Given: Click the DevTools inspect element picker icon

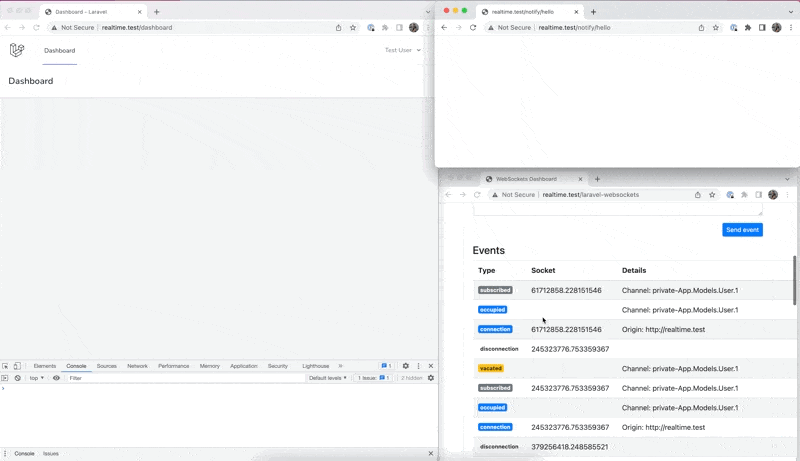Looking at the screenshot, I should pyautogui.click(x=6, y=366).
